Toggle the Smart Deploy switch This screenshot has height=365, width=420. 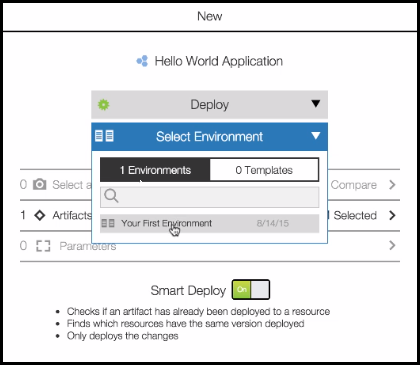(x=251, y=289)
